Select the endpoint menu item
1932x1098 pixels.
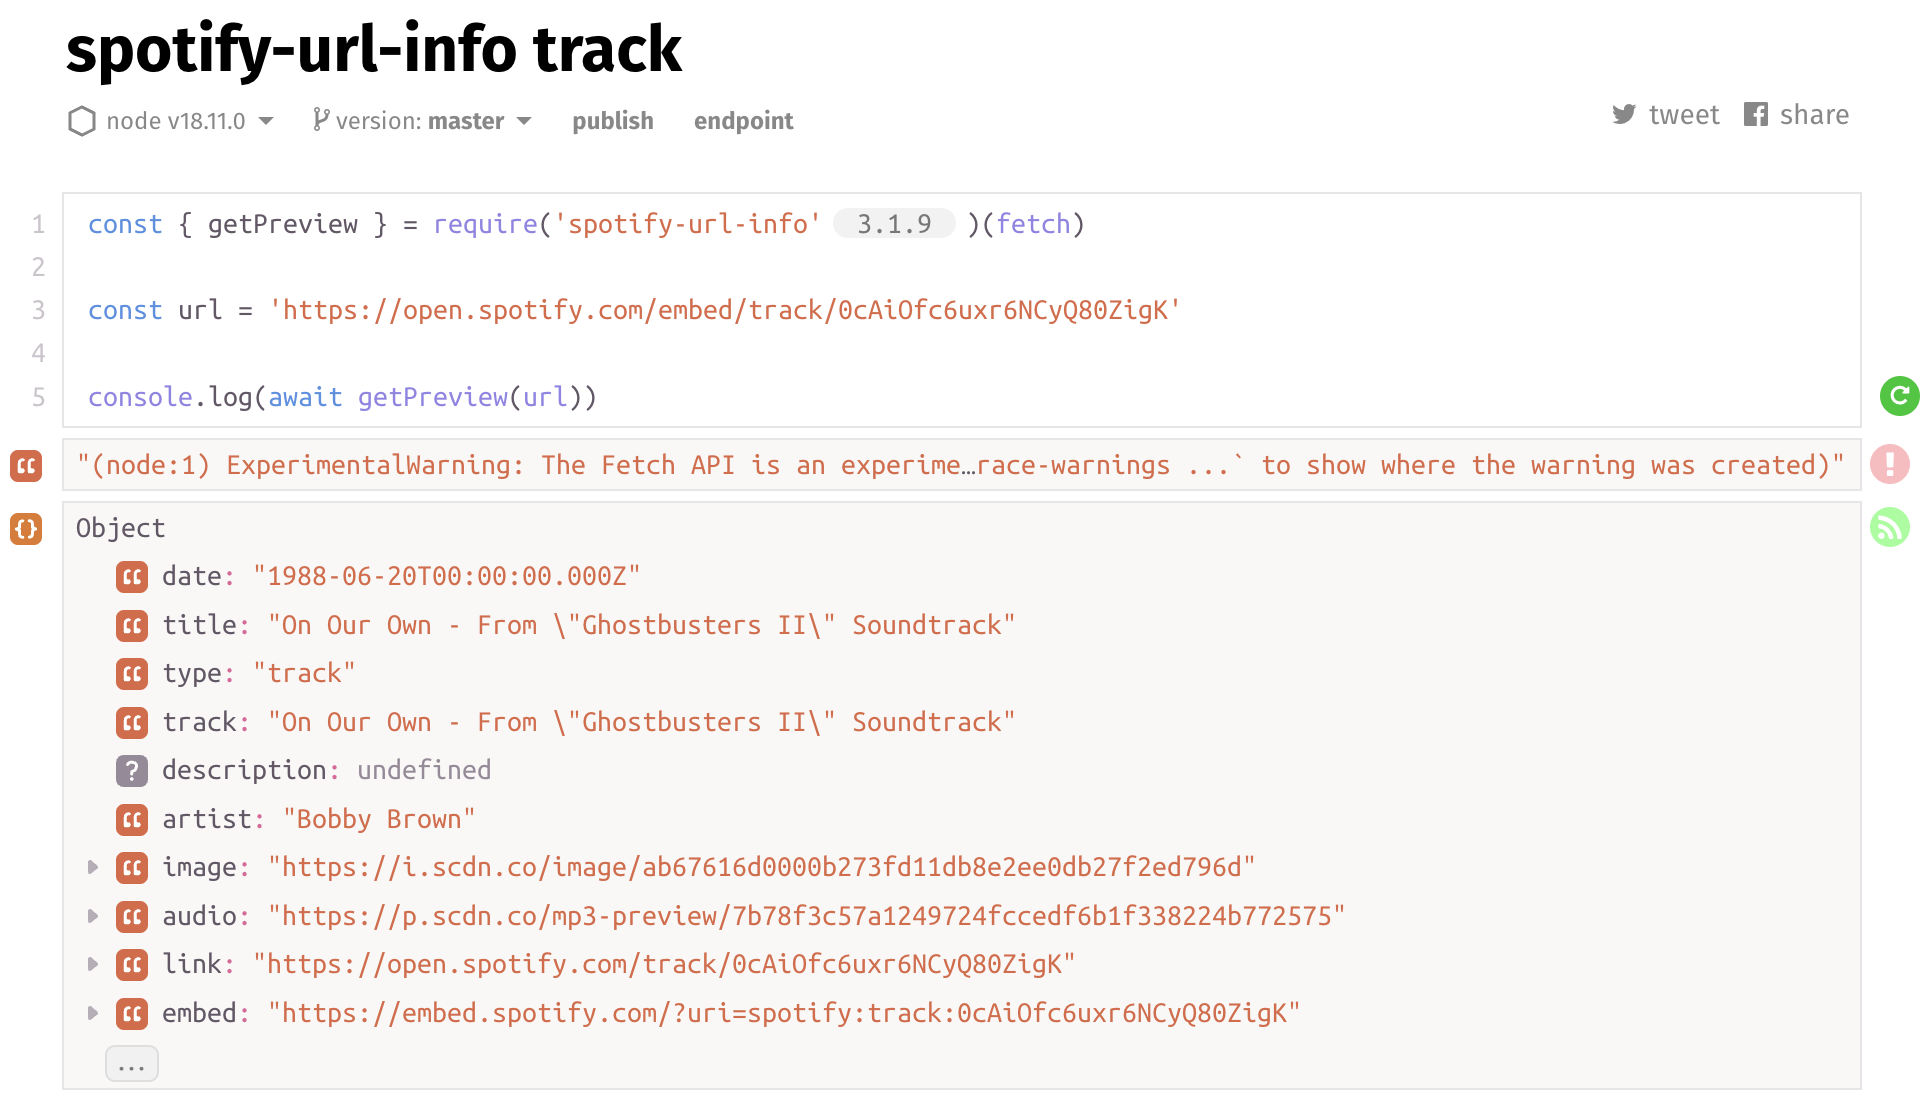click(x=744, y=121)
